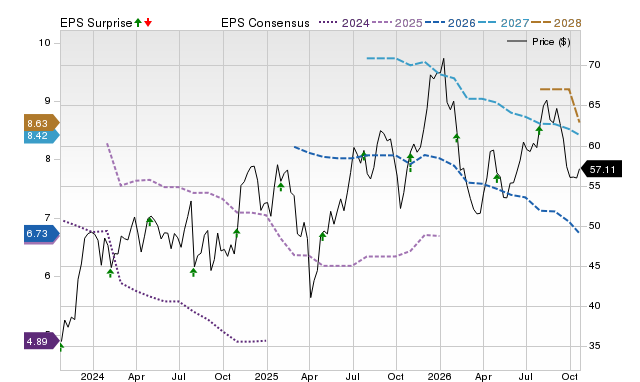Screen dimensions: 640x382
Task: Click the red down arrow in EPS Surprise legend
Action: point(148,23)
